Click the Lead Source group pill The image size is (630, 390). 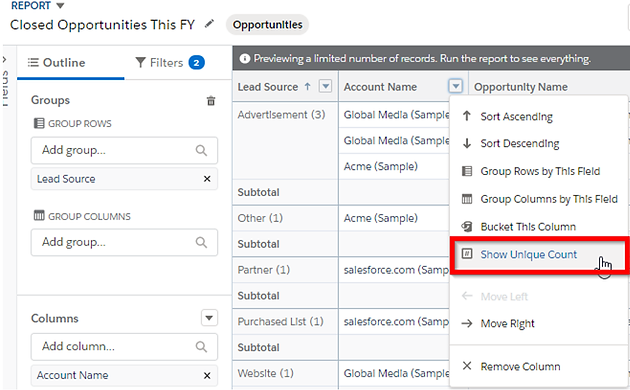click(124, 179)
